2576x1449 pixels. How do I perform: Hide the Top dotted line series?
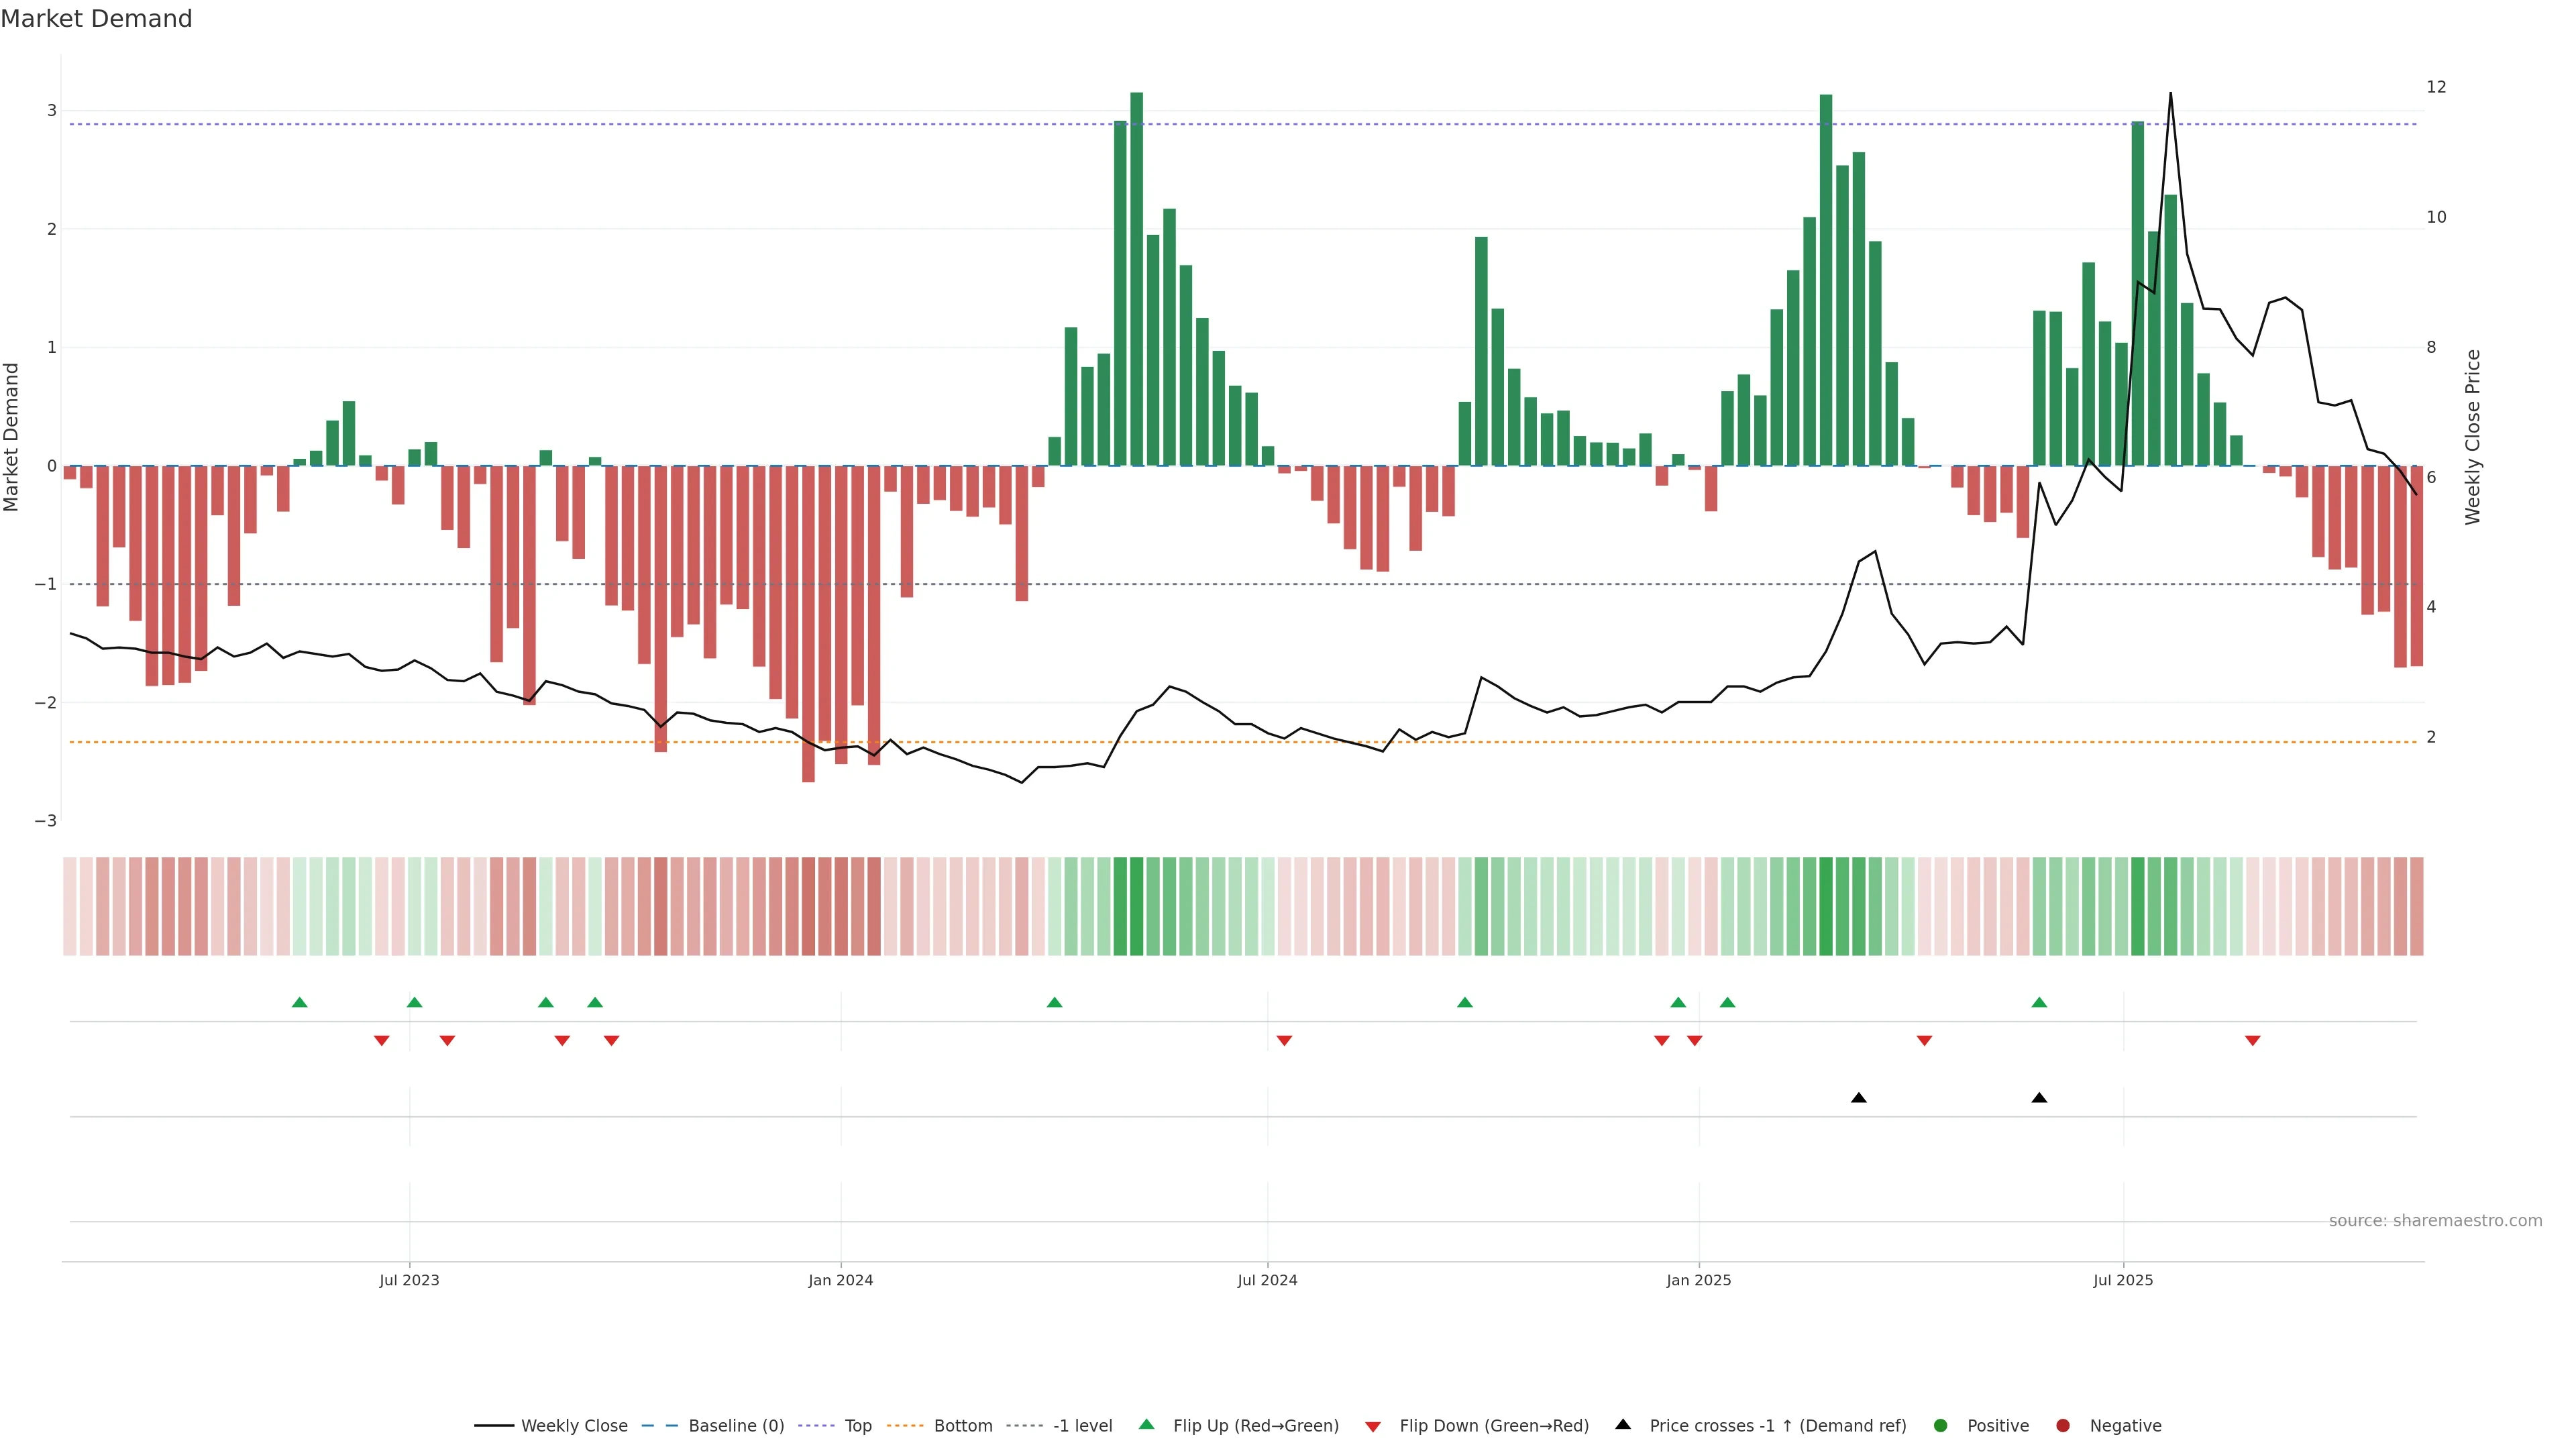point(857,1426)
